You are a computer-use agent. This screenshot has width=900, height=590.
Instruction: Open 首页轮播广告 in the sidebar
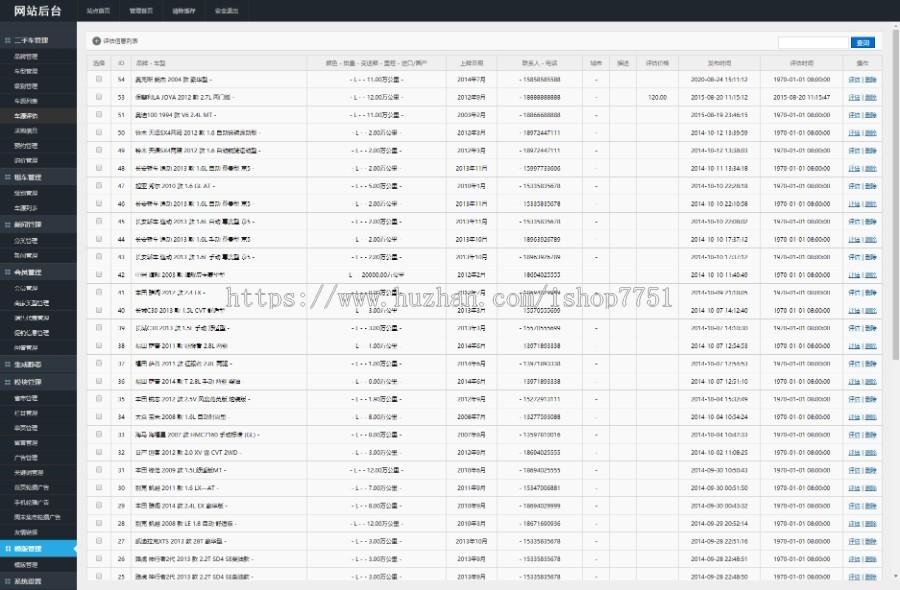[32, 487]
